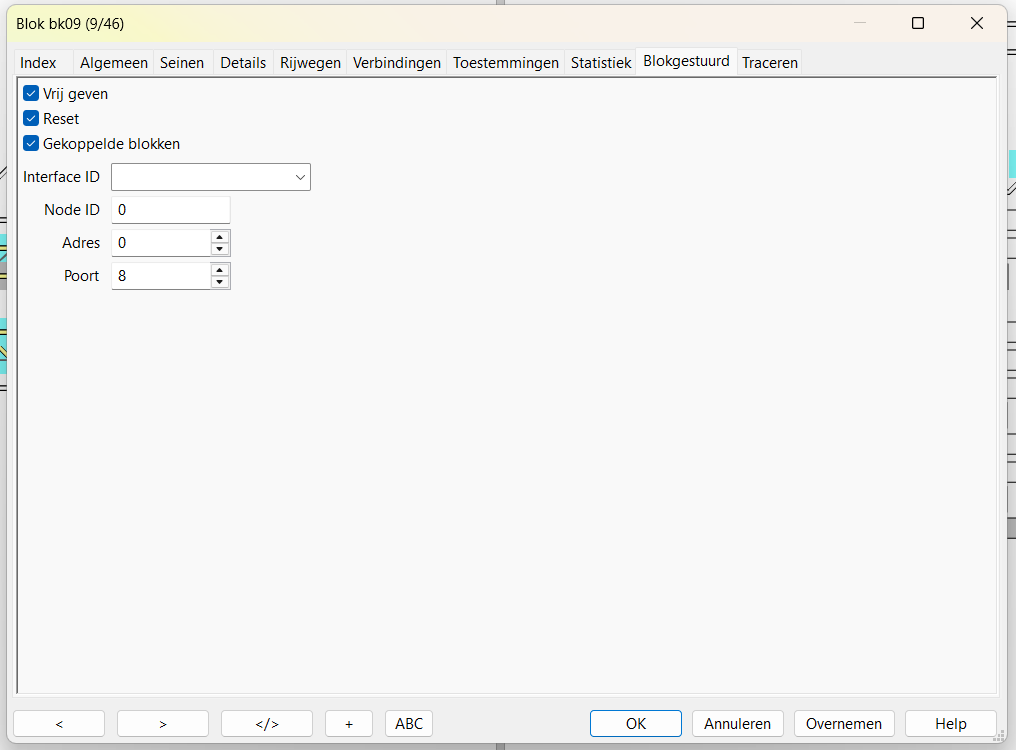Decrease the Adres value with down arrow
Image resolution: width=1016 pixels, height=750 pixels.
pyautogui.click(x=220, y=250)
